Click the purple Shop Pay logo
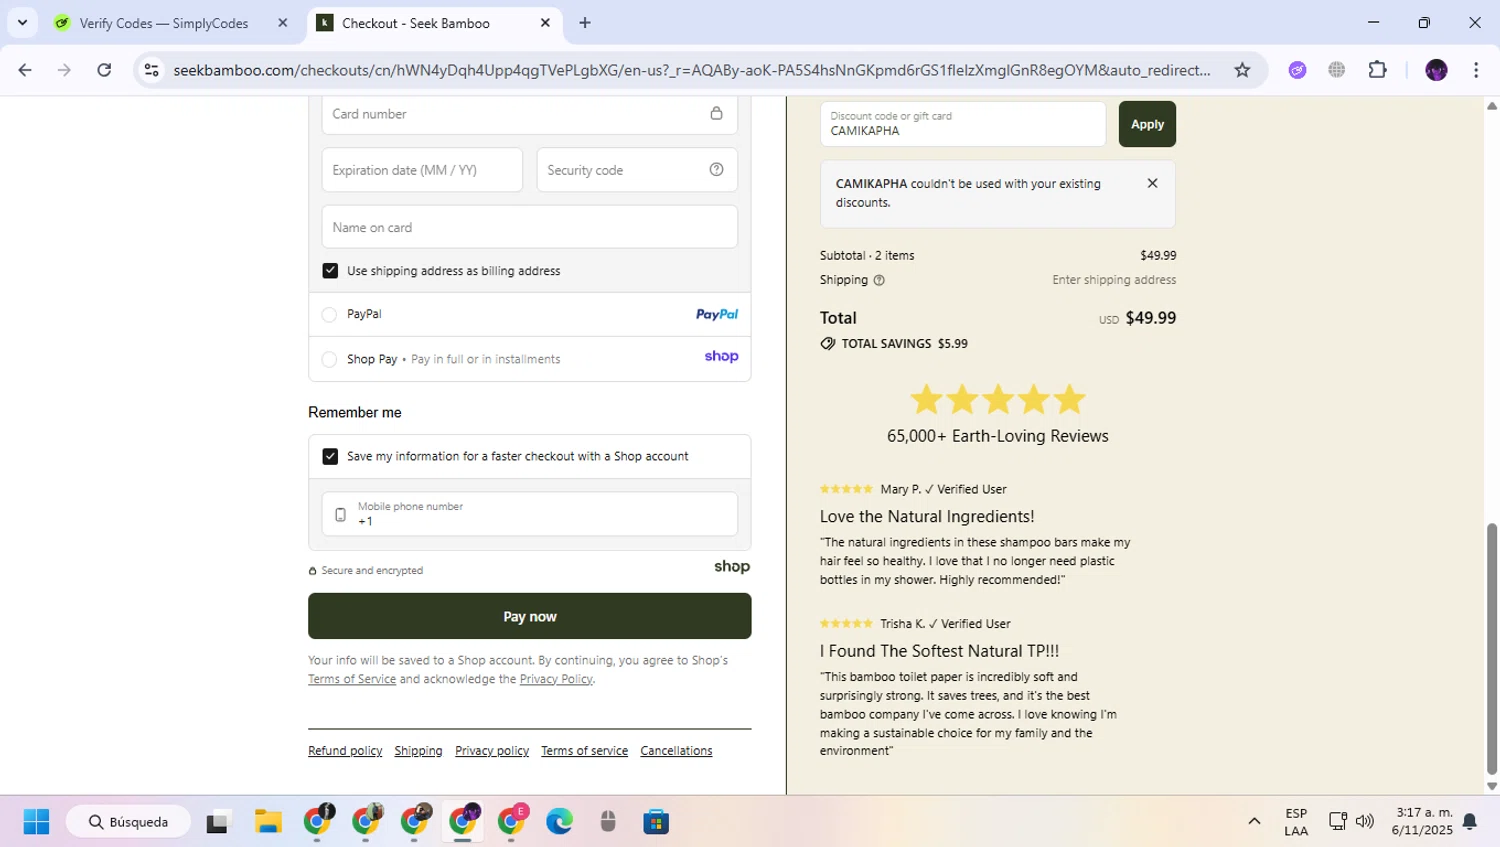Screen dimensions: 1500x847 point(721,356)
